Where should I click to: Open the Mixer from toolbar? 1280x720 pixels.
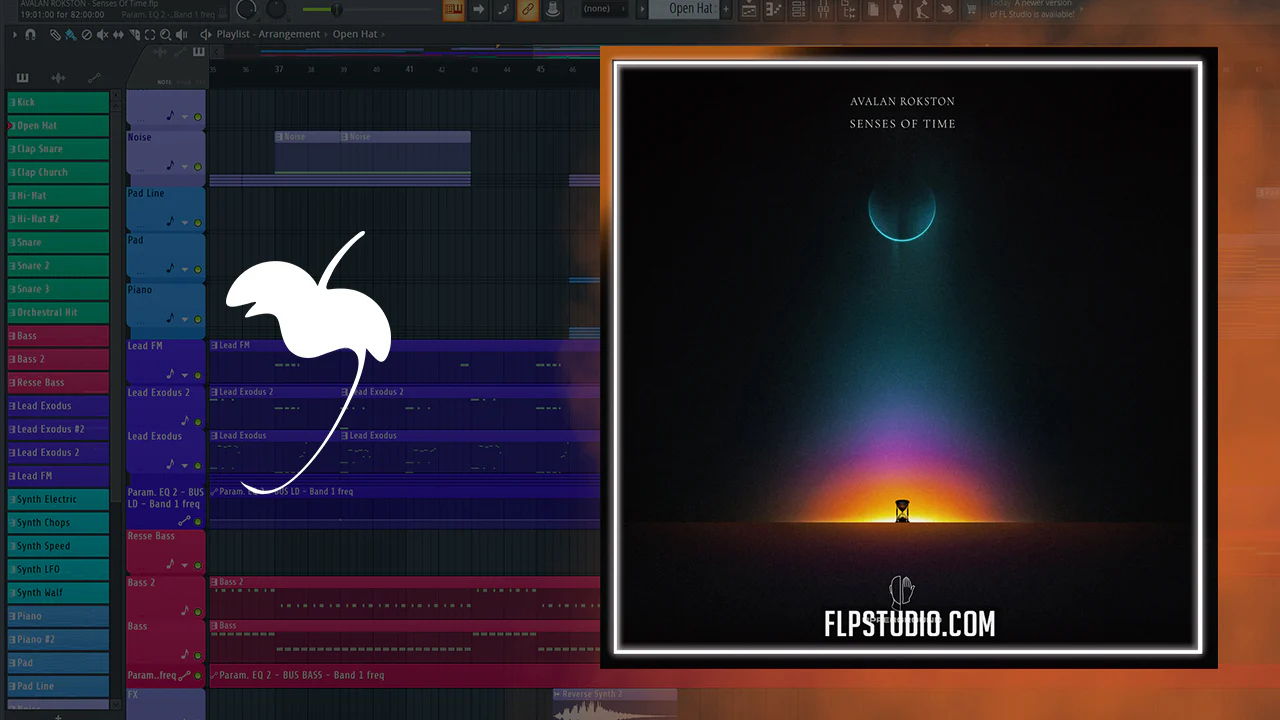(824, 10)
